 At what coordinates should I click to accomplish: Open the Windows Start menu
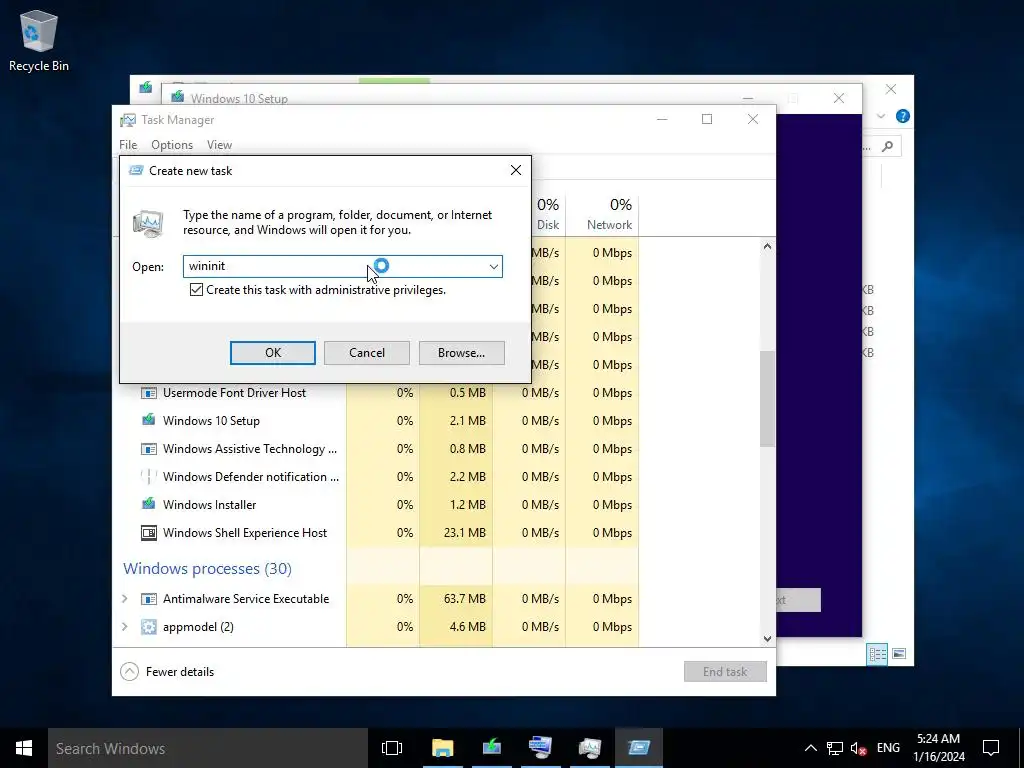coord(24,748)
